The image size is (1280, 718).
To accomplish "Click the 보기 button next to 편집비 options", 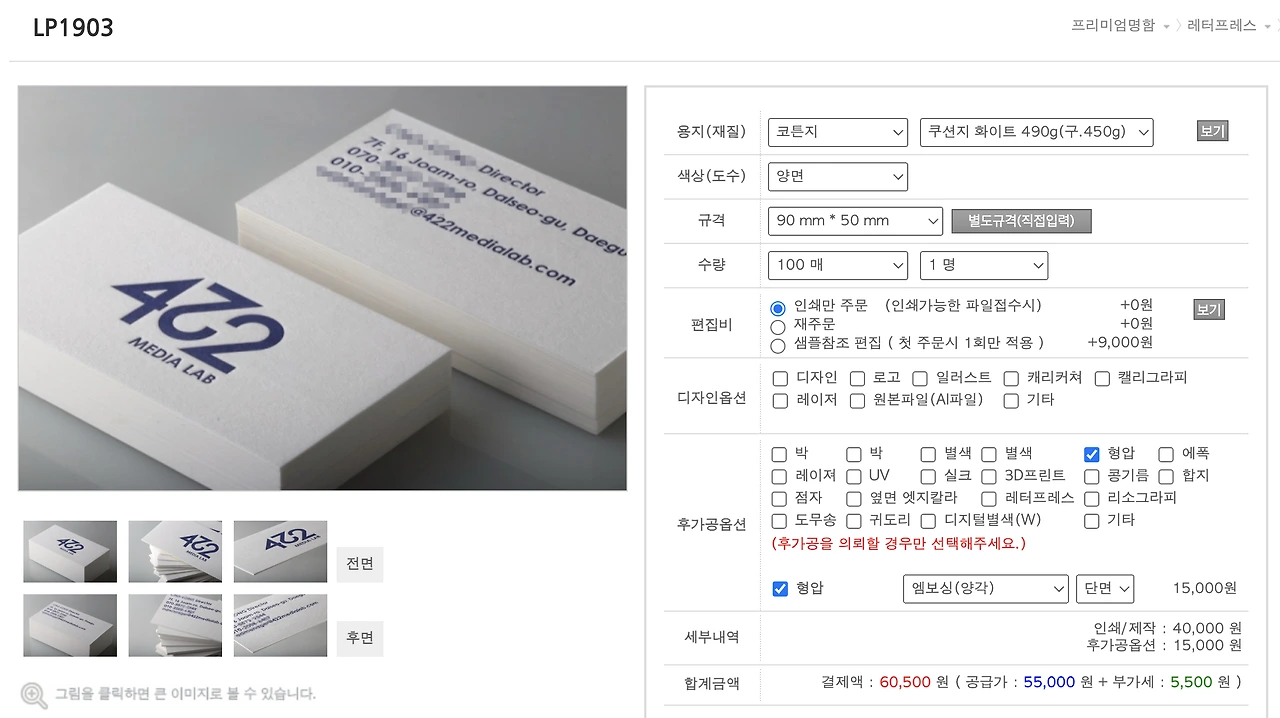I will coord(1209,310).
